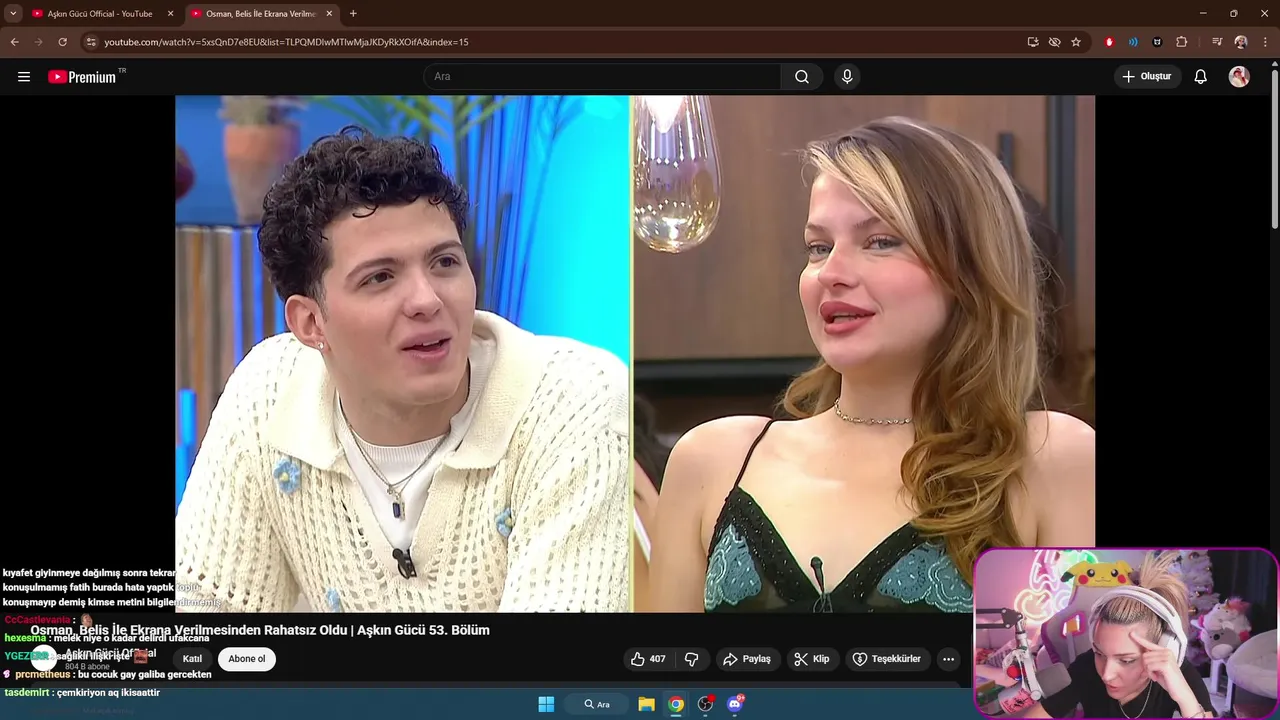Open the Chrome profile avatar

pos(1241,42)
